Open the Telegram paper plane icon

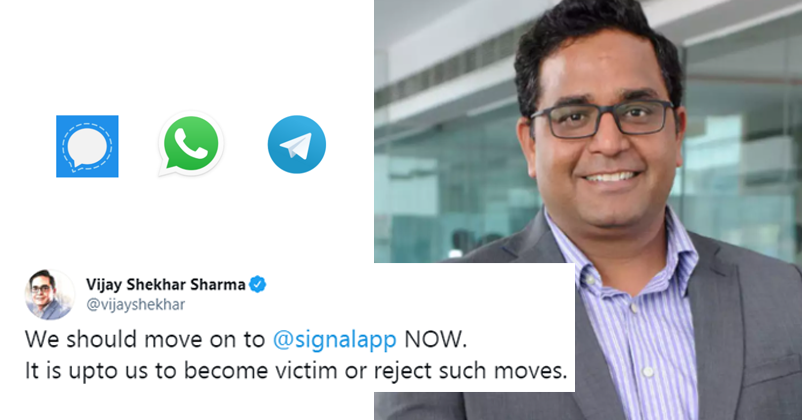[x=297, y=144]
